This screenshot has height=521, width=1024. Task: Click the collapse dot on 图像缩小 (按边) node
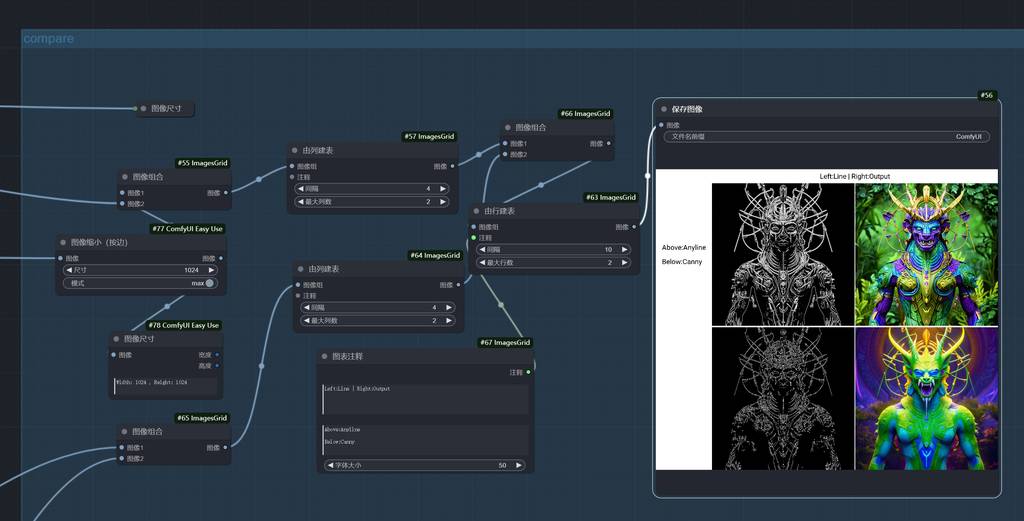click(x=63, y=242)
